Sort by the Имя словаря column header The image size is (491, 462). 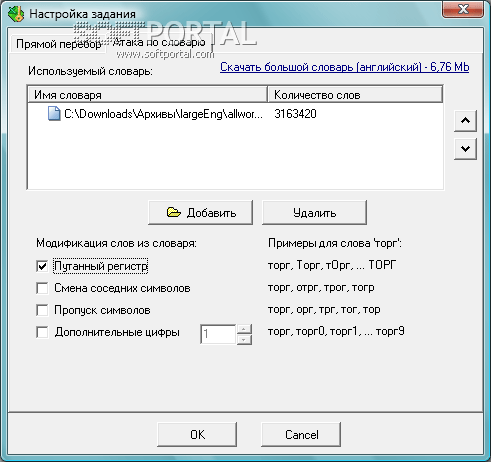(147, 95)
